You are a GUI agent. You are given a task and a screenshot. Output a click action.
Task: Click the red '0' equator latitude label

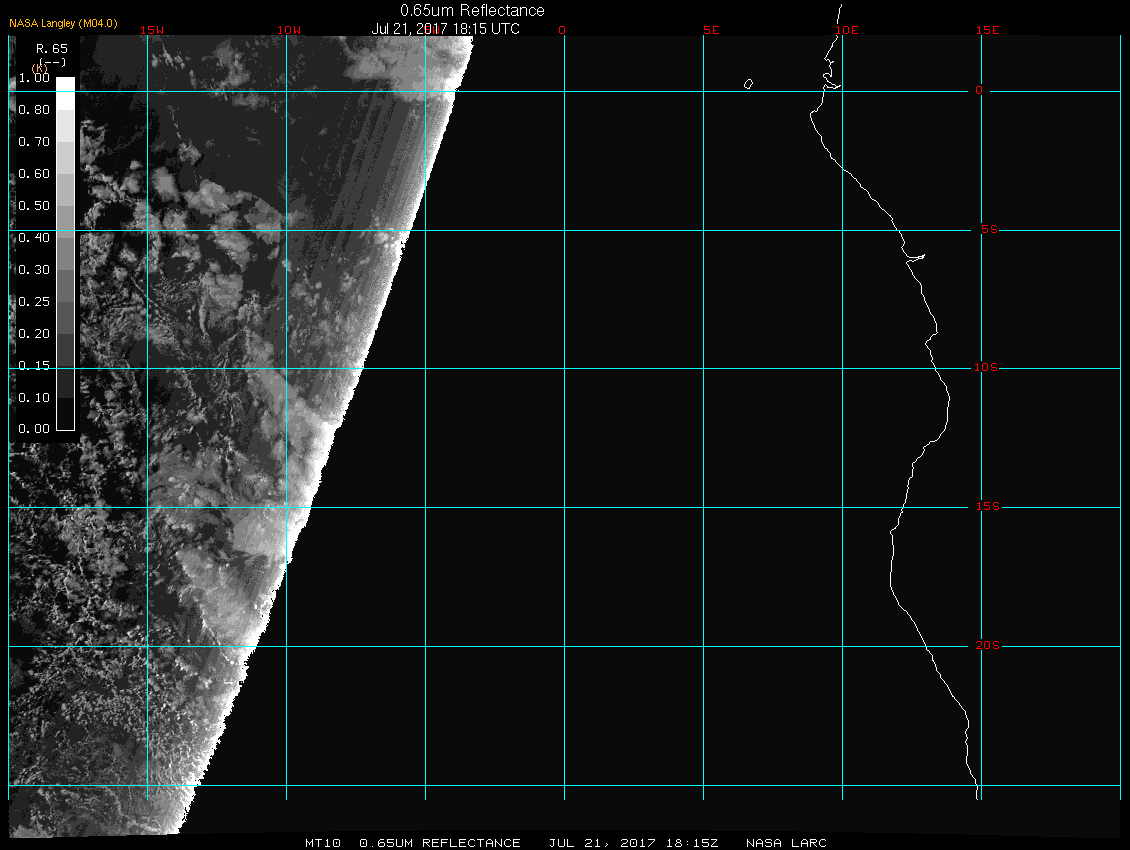pos(979,91)
